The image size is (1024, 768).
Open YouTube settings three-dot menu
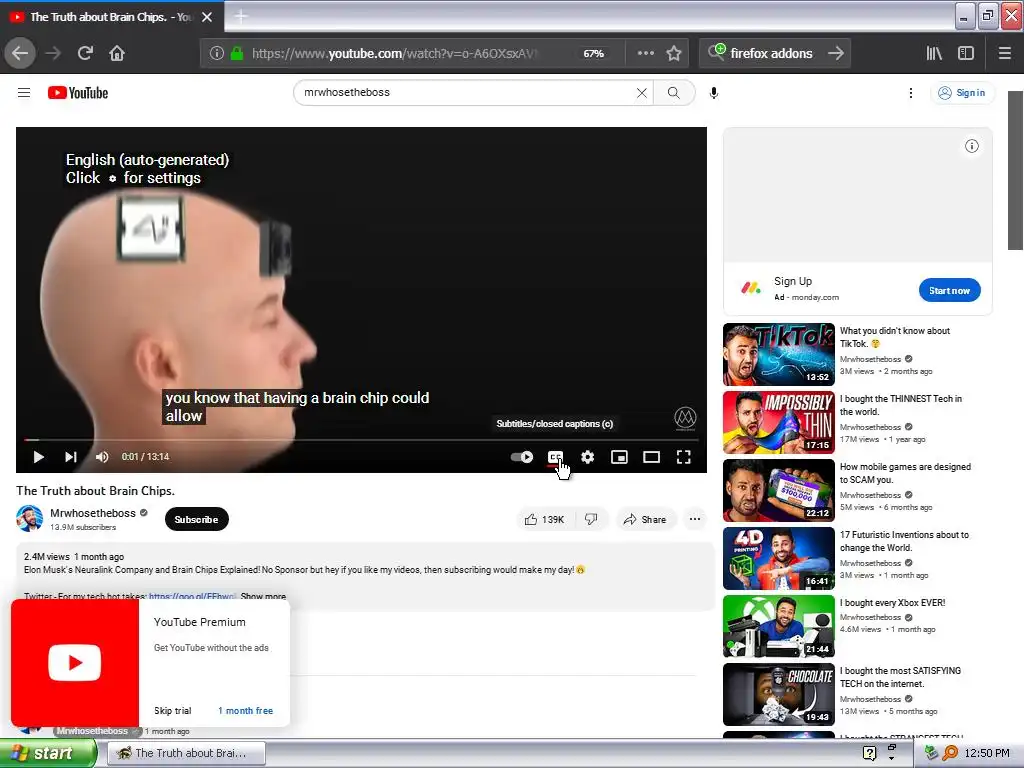click(x=911, y=93)
